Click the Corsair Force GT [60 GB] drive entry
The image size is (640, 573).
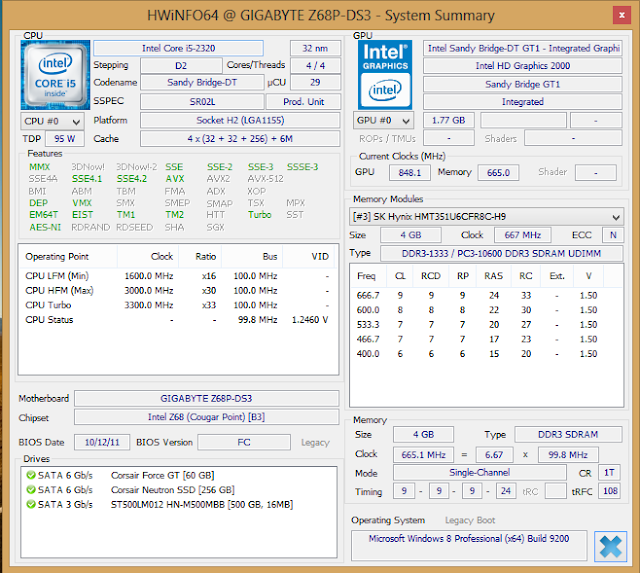pyautogui.click(x=162, y=475)
